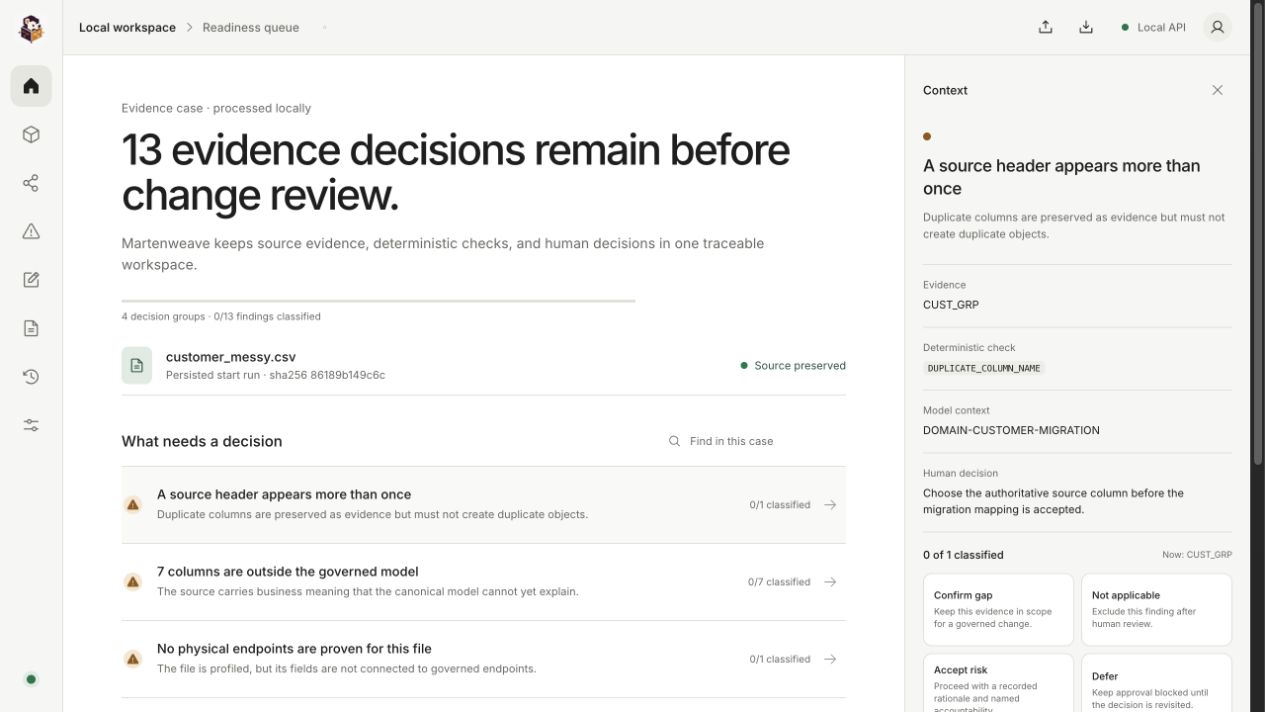The image size is (1265, 712).
Task: Click the download icon in top bar
Action: [x=1086, y=28]
